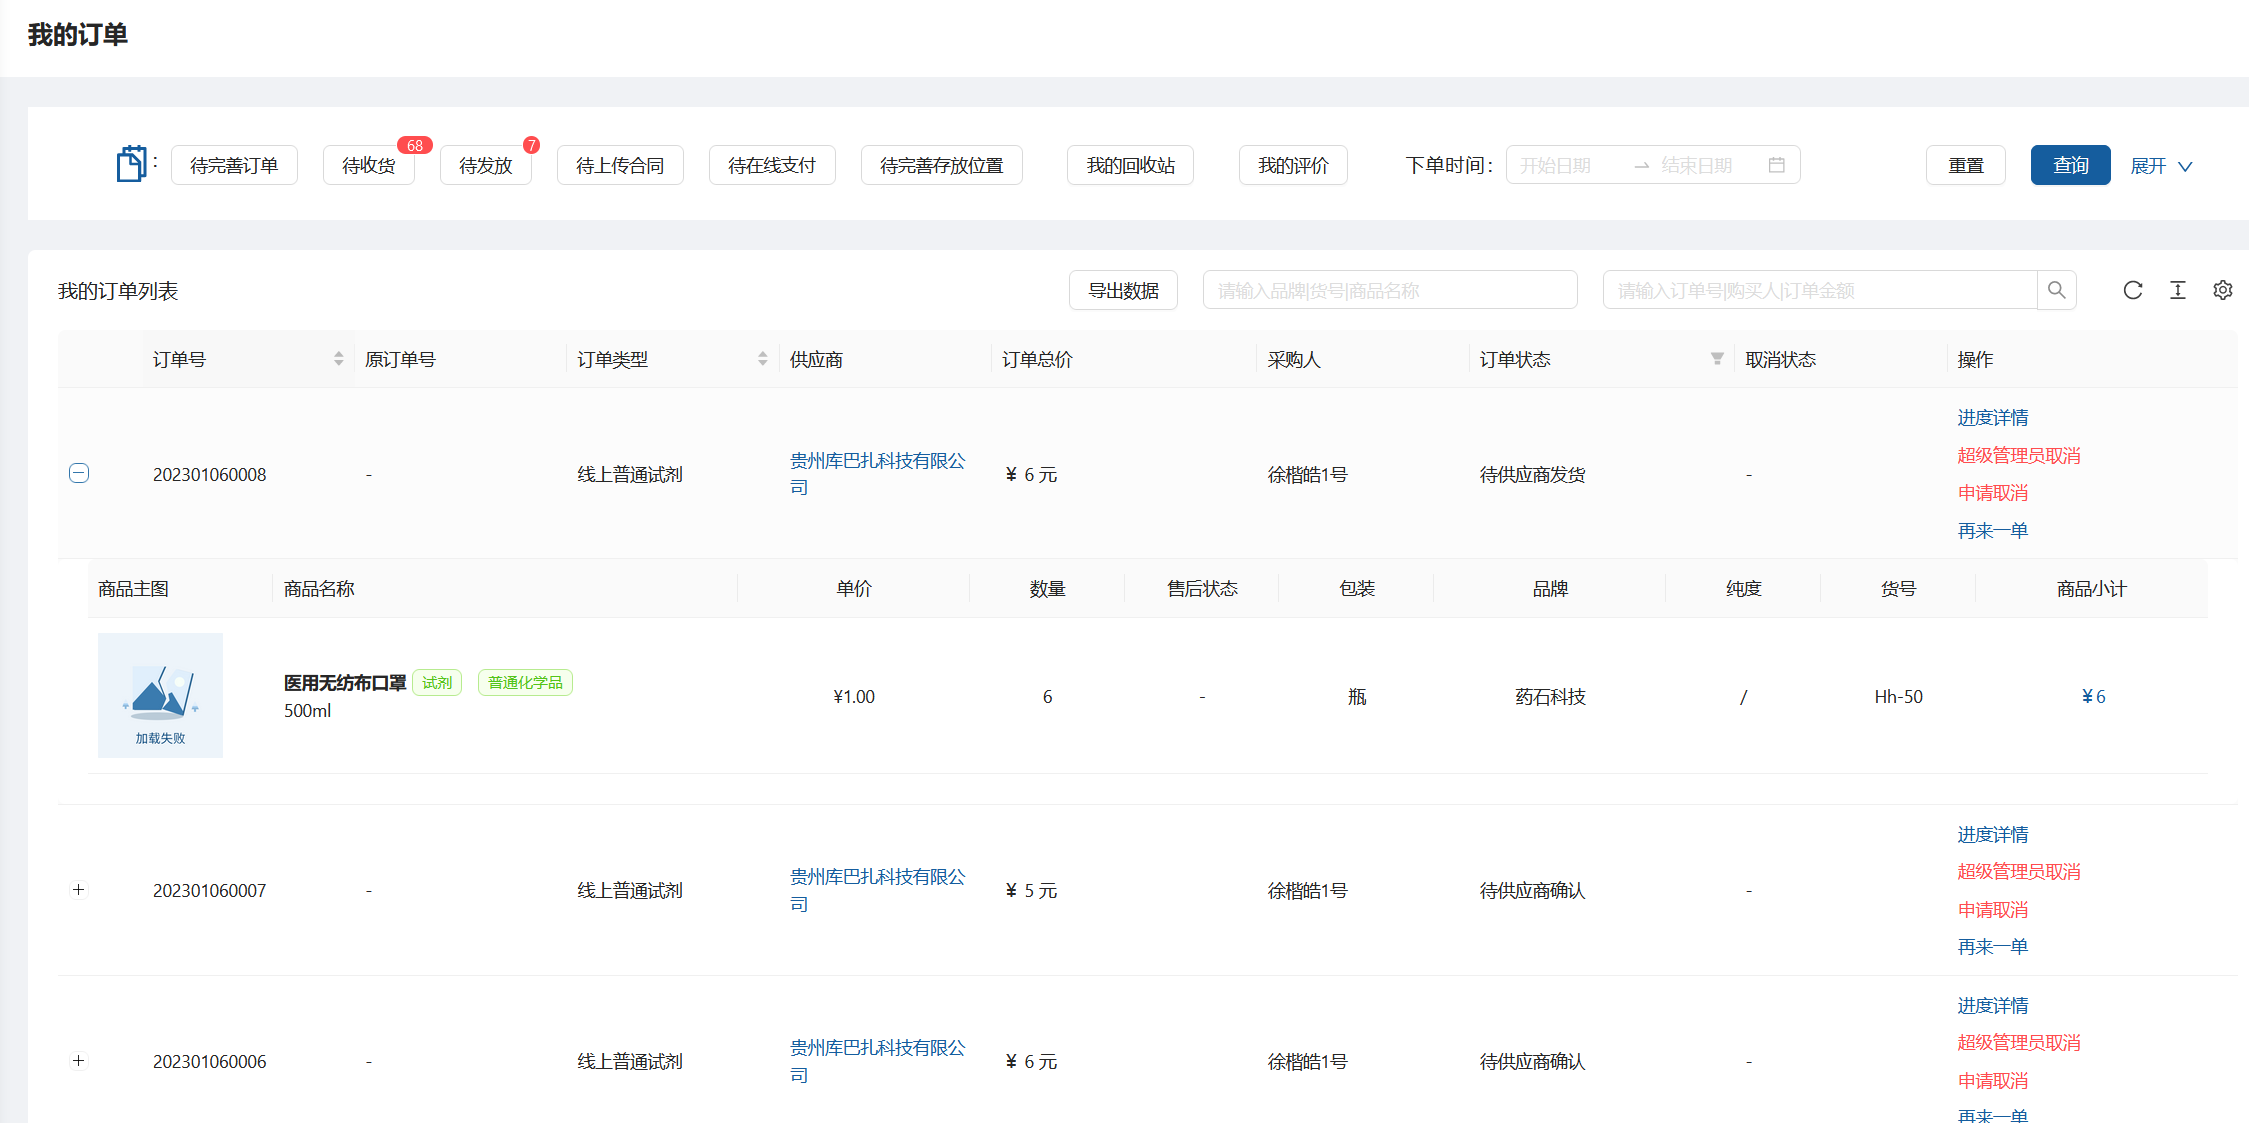Open supplier link in order 202301060006
The width and height of the screenshot is (2249, 1123).
[x=878, y=1061]
